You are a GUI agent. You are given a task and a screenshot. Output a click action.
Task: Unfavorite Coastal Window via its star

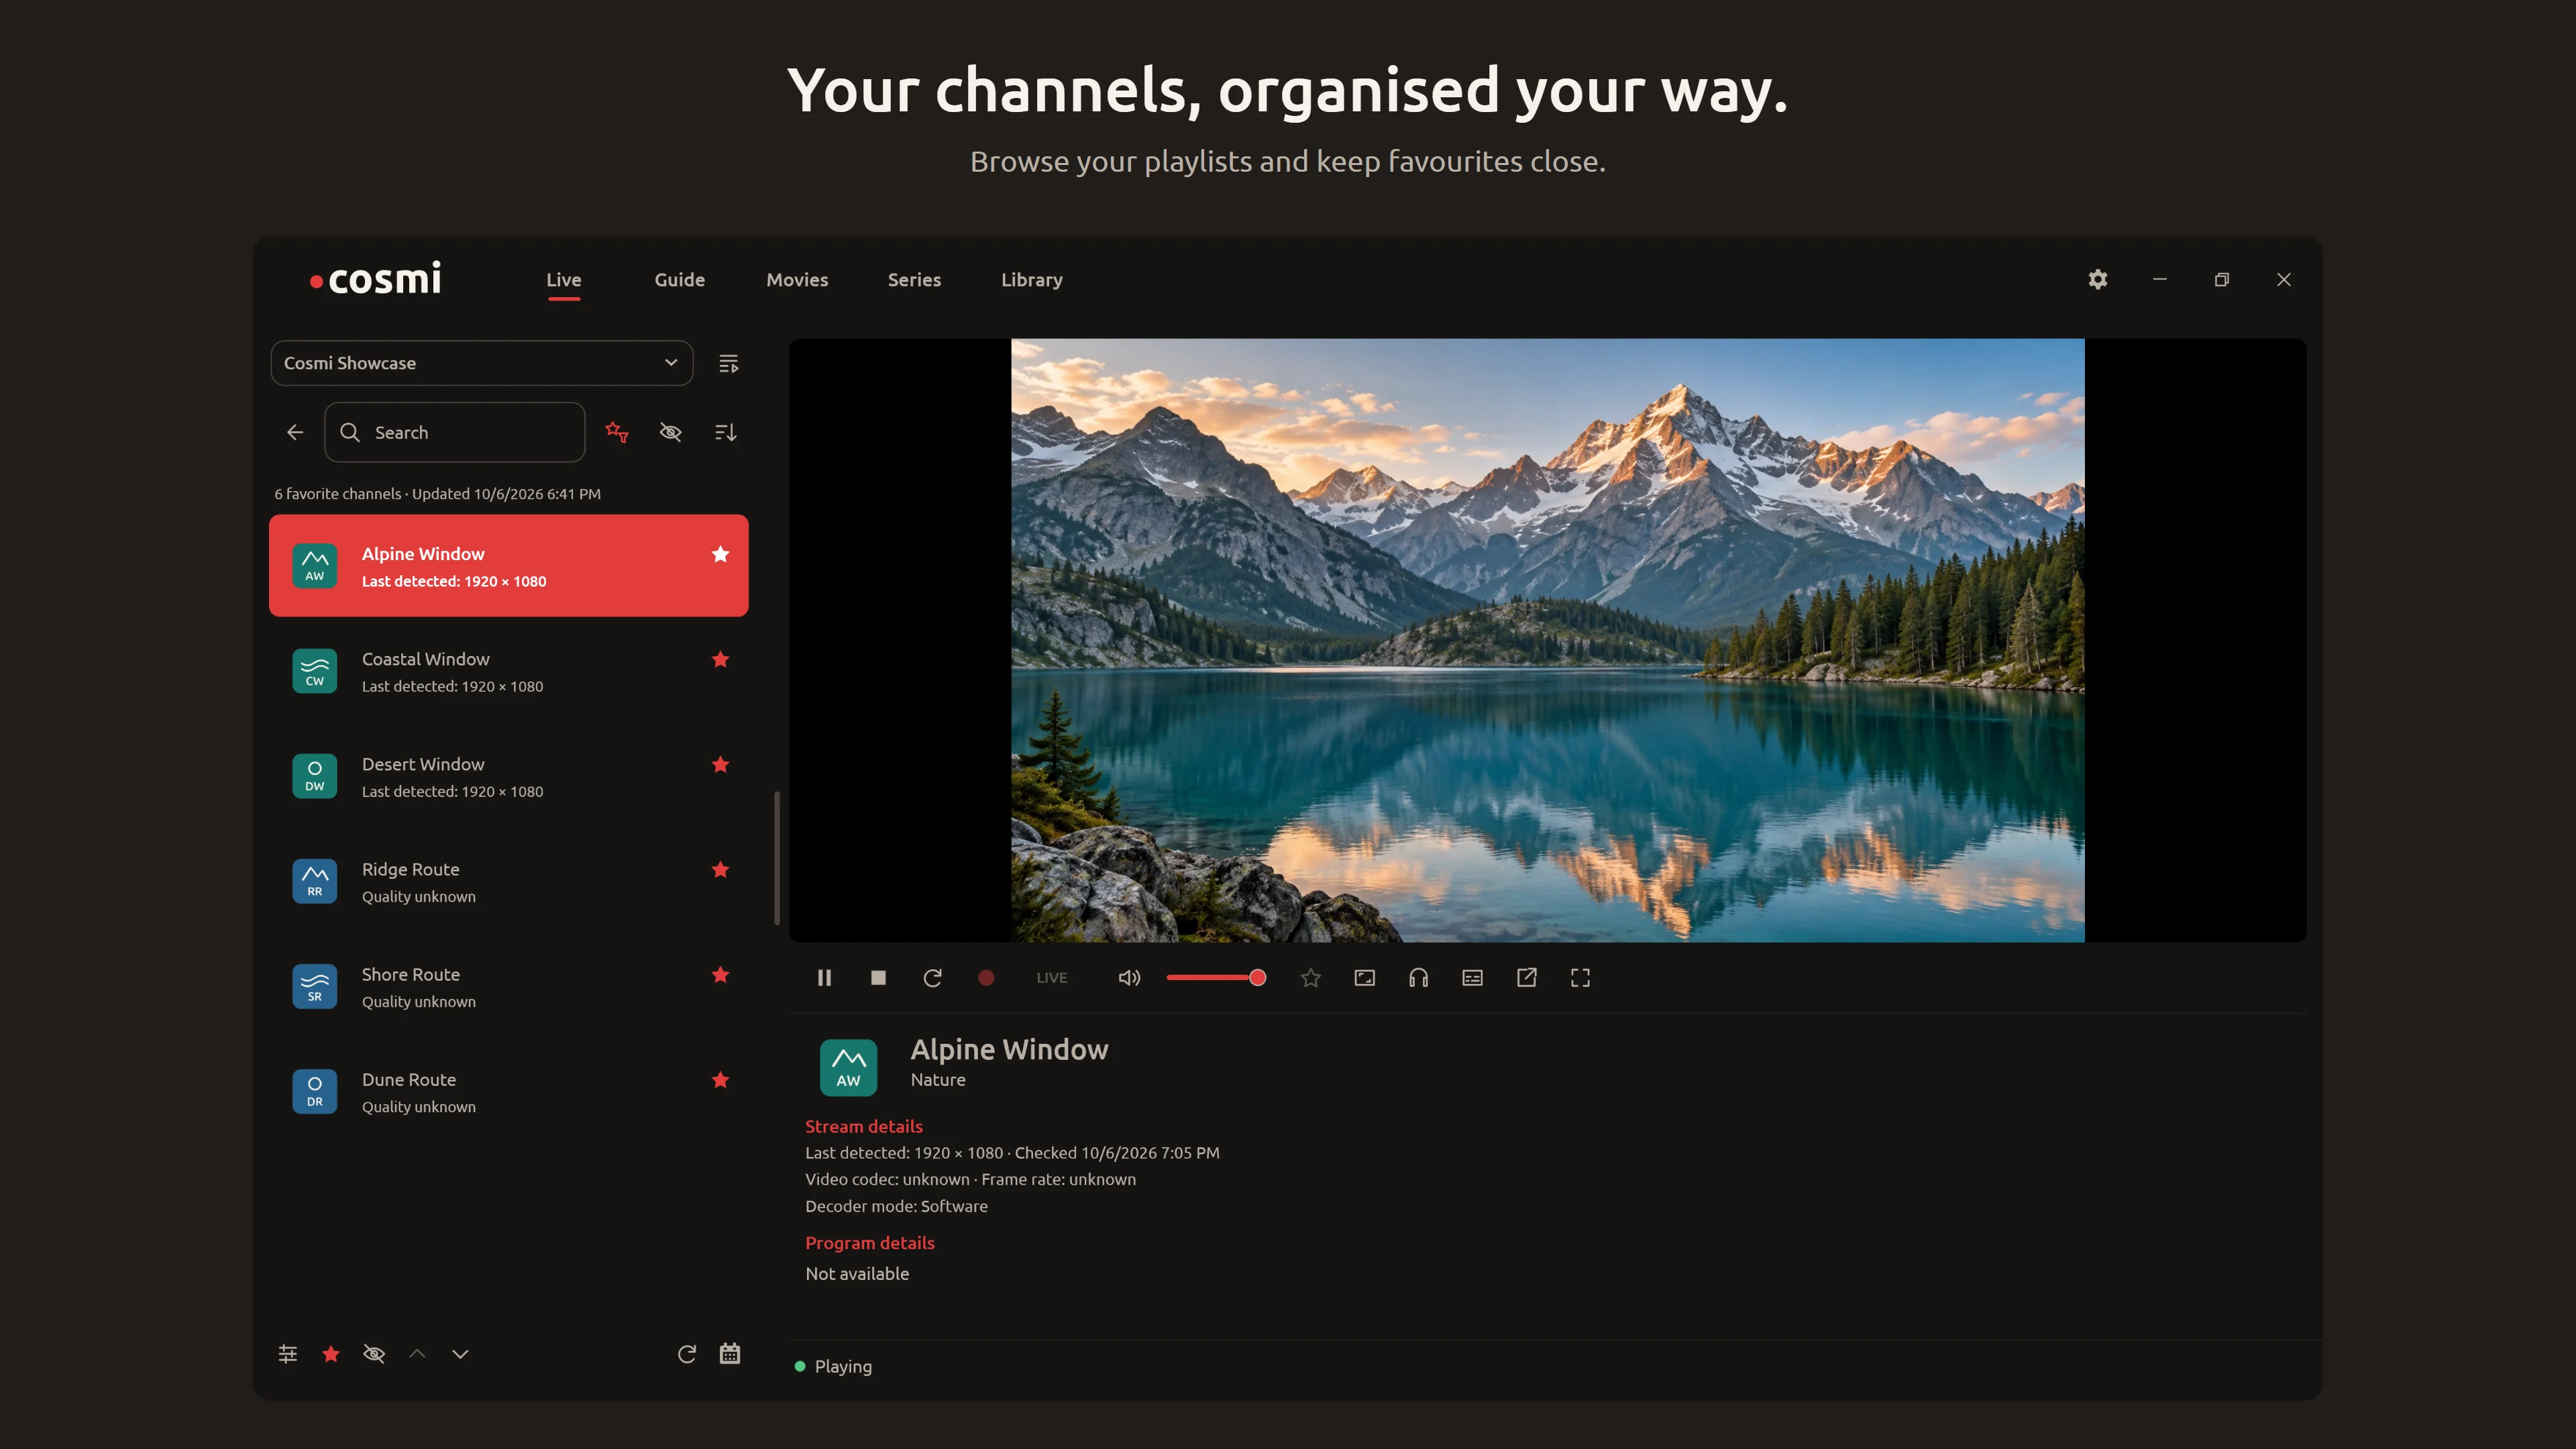pos(720,659)
